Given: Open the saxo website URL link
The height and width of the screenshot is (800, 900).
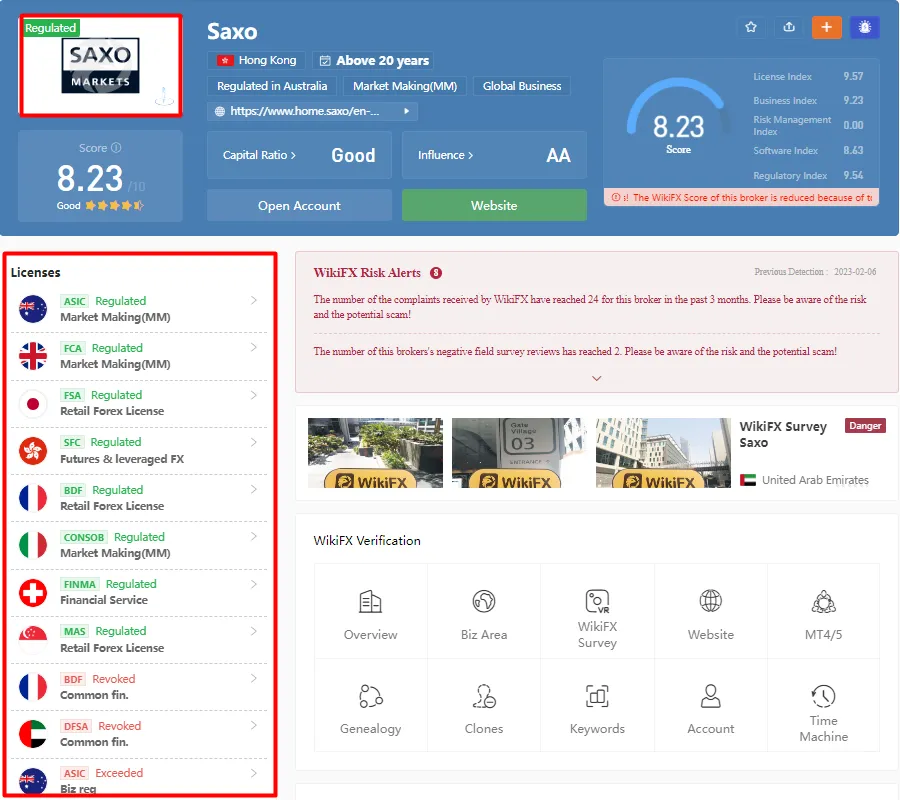Looking at the screenshot, I should tap(304, 111).
